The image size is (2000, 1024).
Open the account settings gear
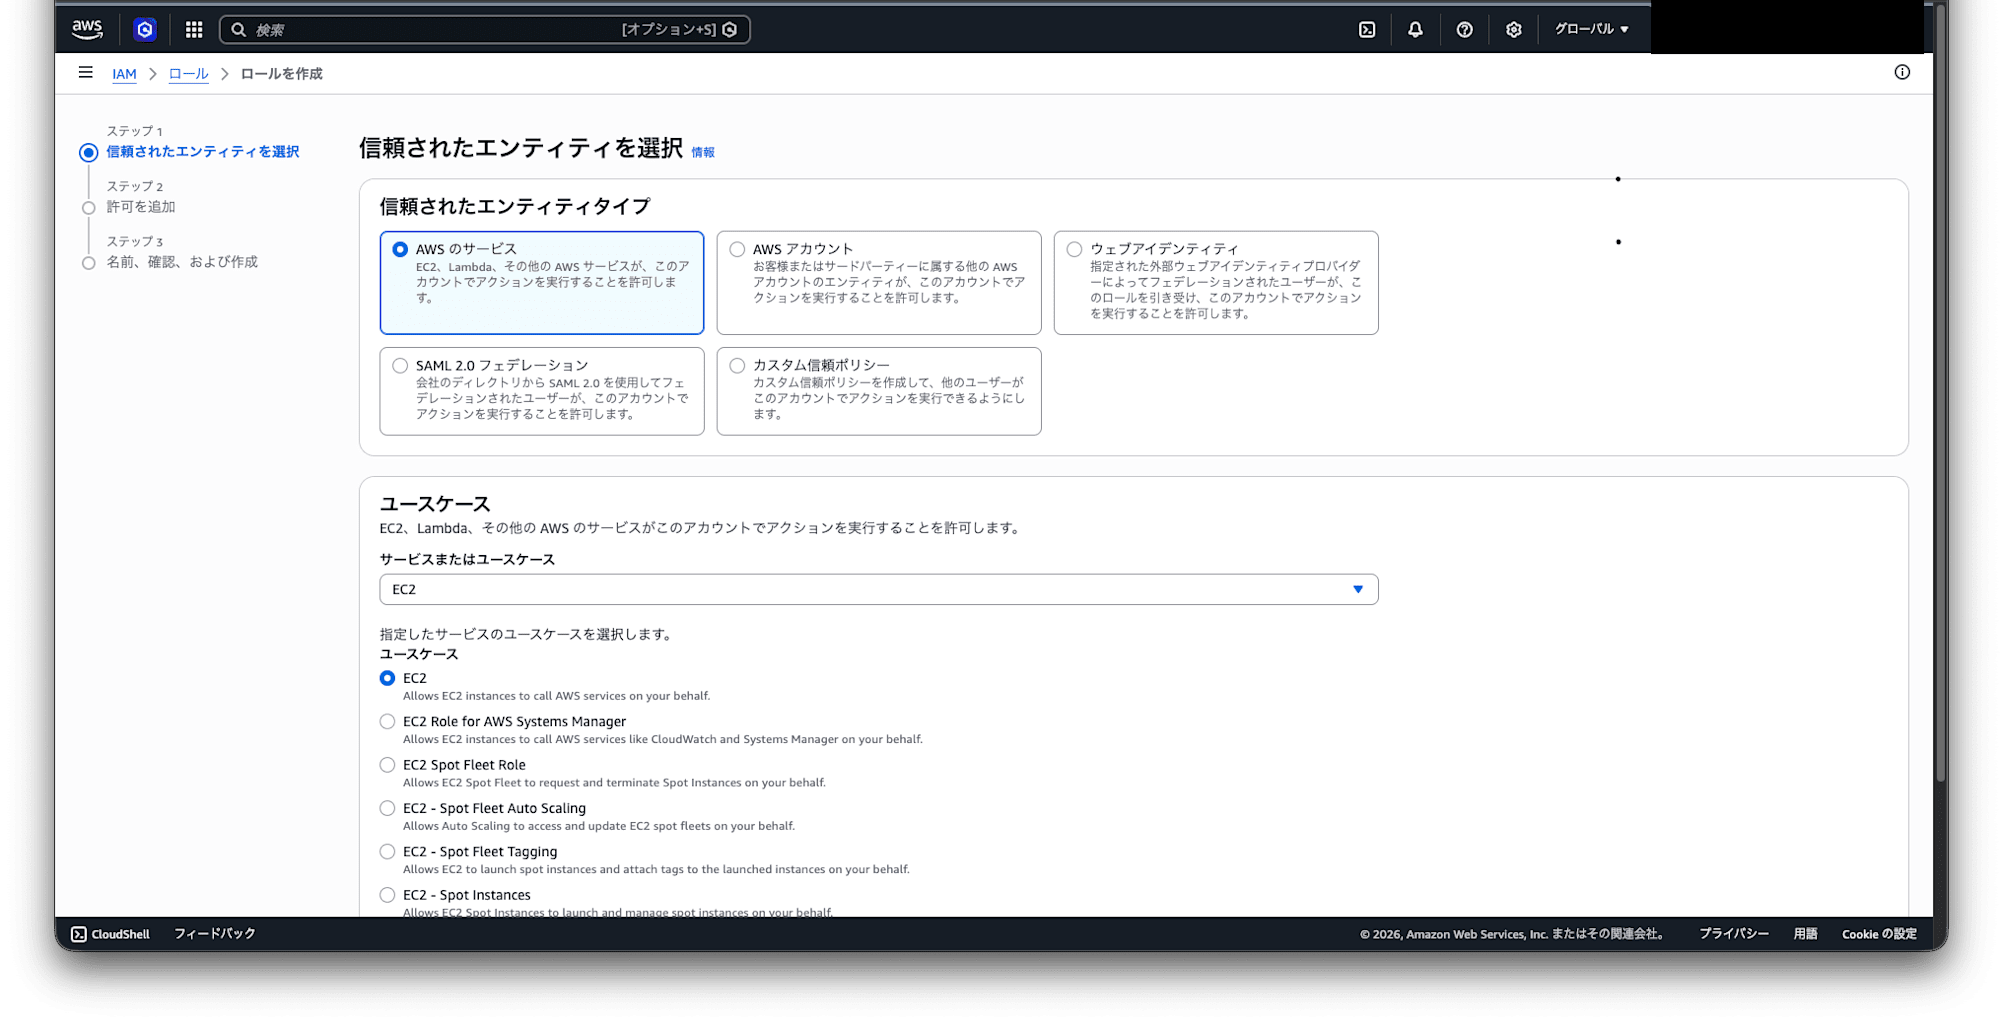1513,29
